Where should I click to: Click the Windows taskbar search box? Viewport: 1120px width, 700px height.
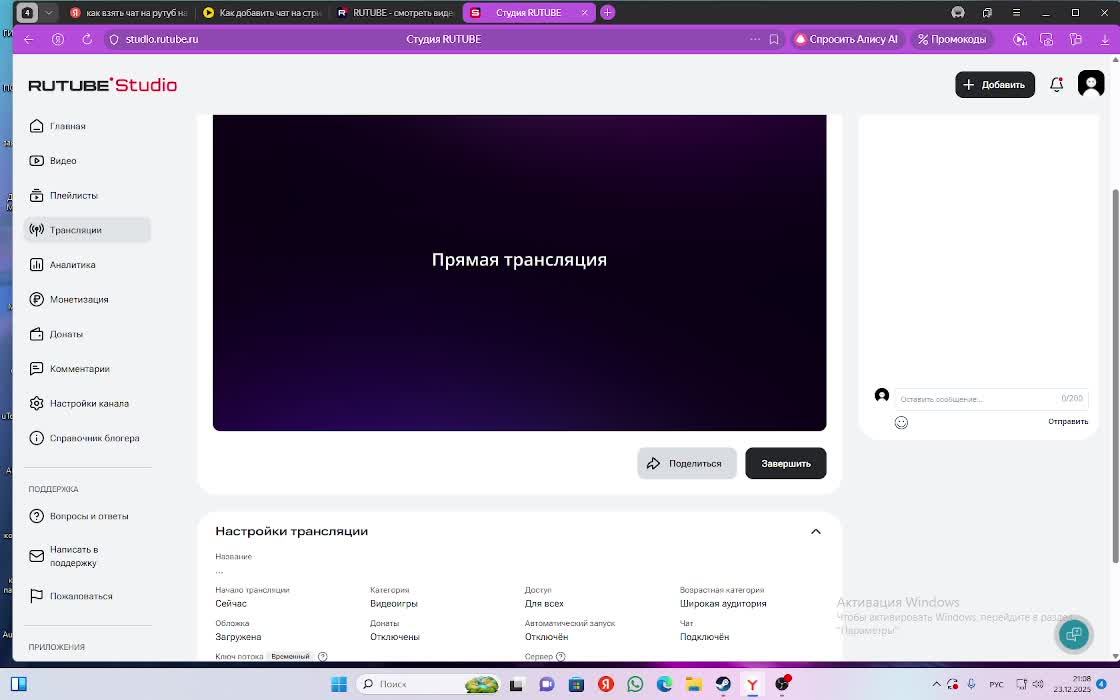(x=428, y=684)
